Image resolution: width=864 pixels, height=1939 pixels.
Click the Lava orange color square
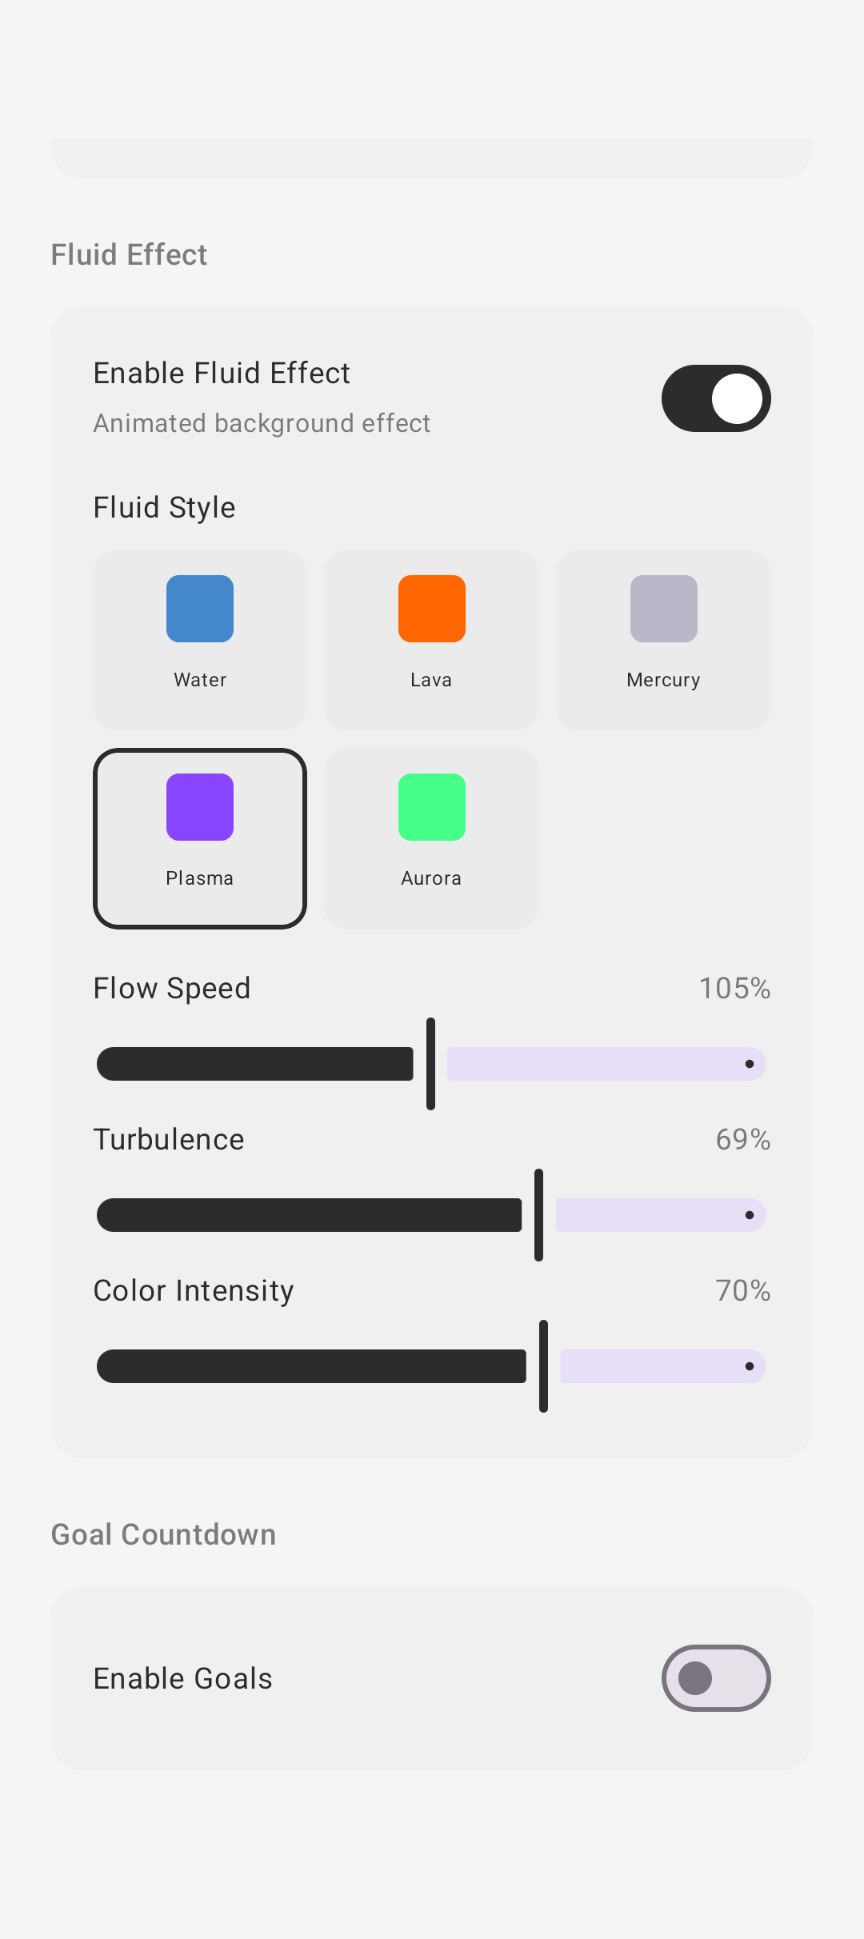coord(430,608)
